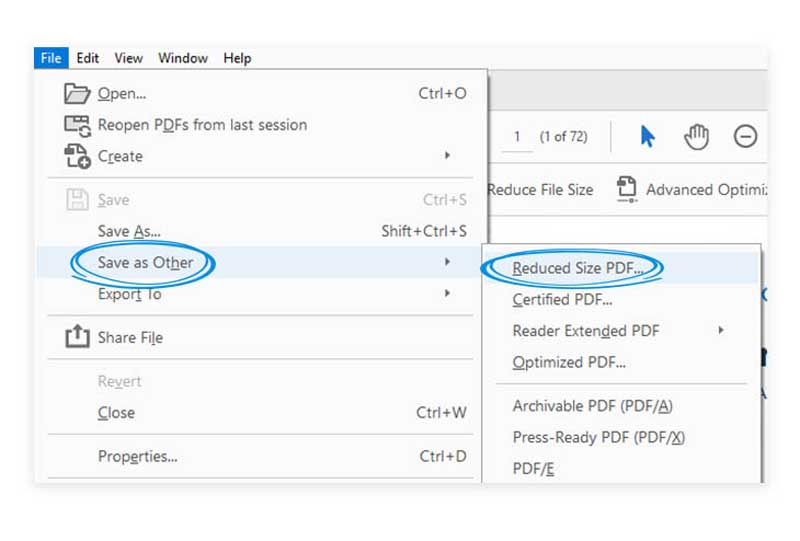Click the zoom out minus icon

click(x=745, y=137)
